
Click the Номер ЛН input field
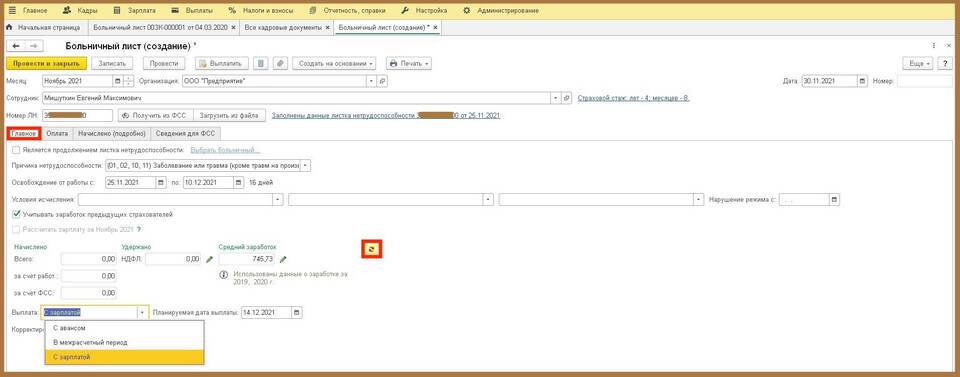point(78,115)
